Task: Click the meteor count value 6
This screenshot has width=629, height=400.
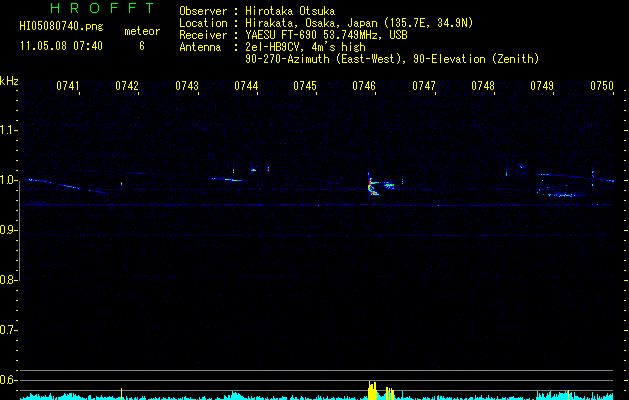Action: [142, 46]
